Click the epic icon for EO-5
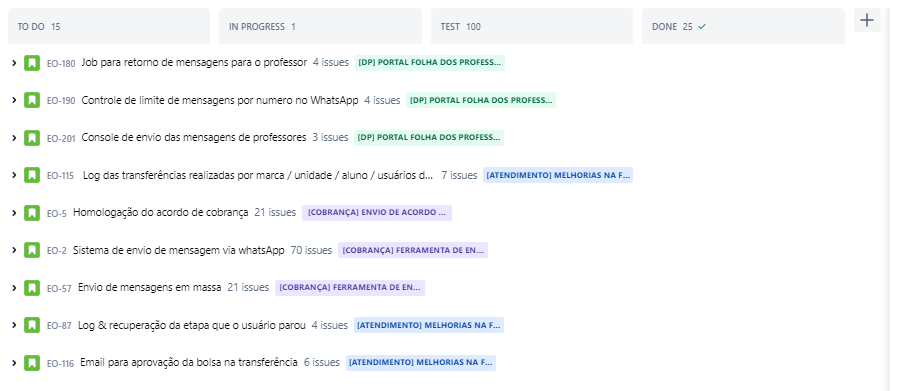 tap(32, 213)
